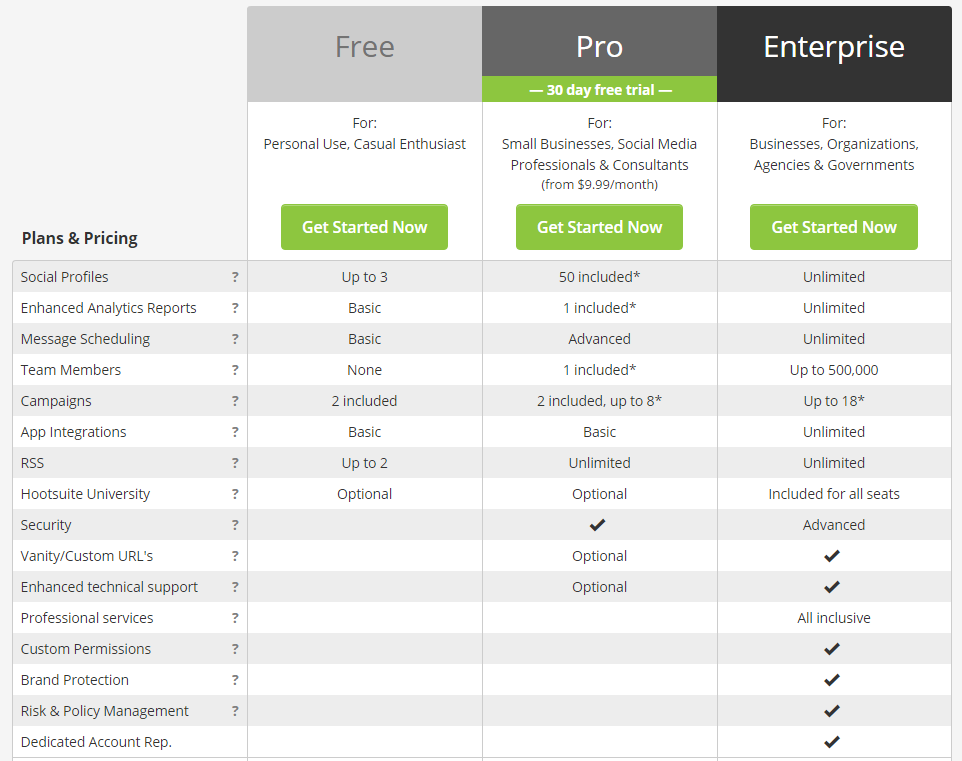Select the Pro plan header

(599, 47)
